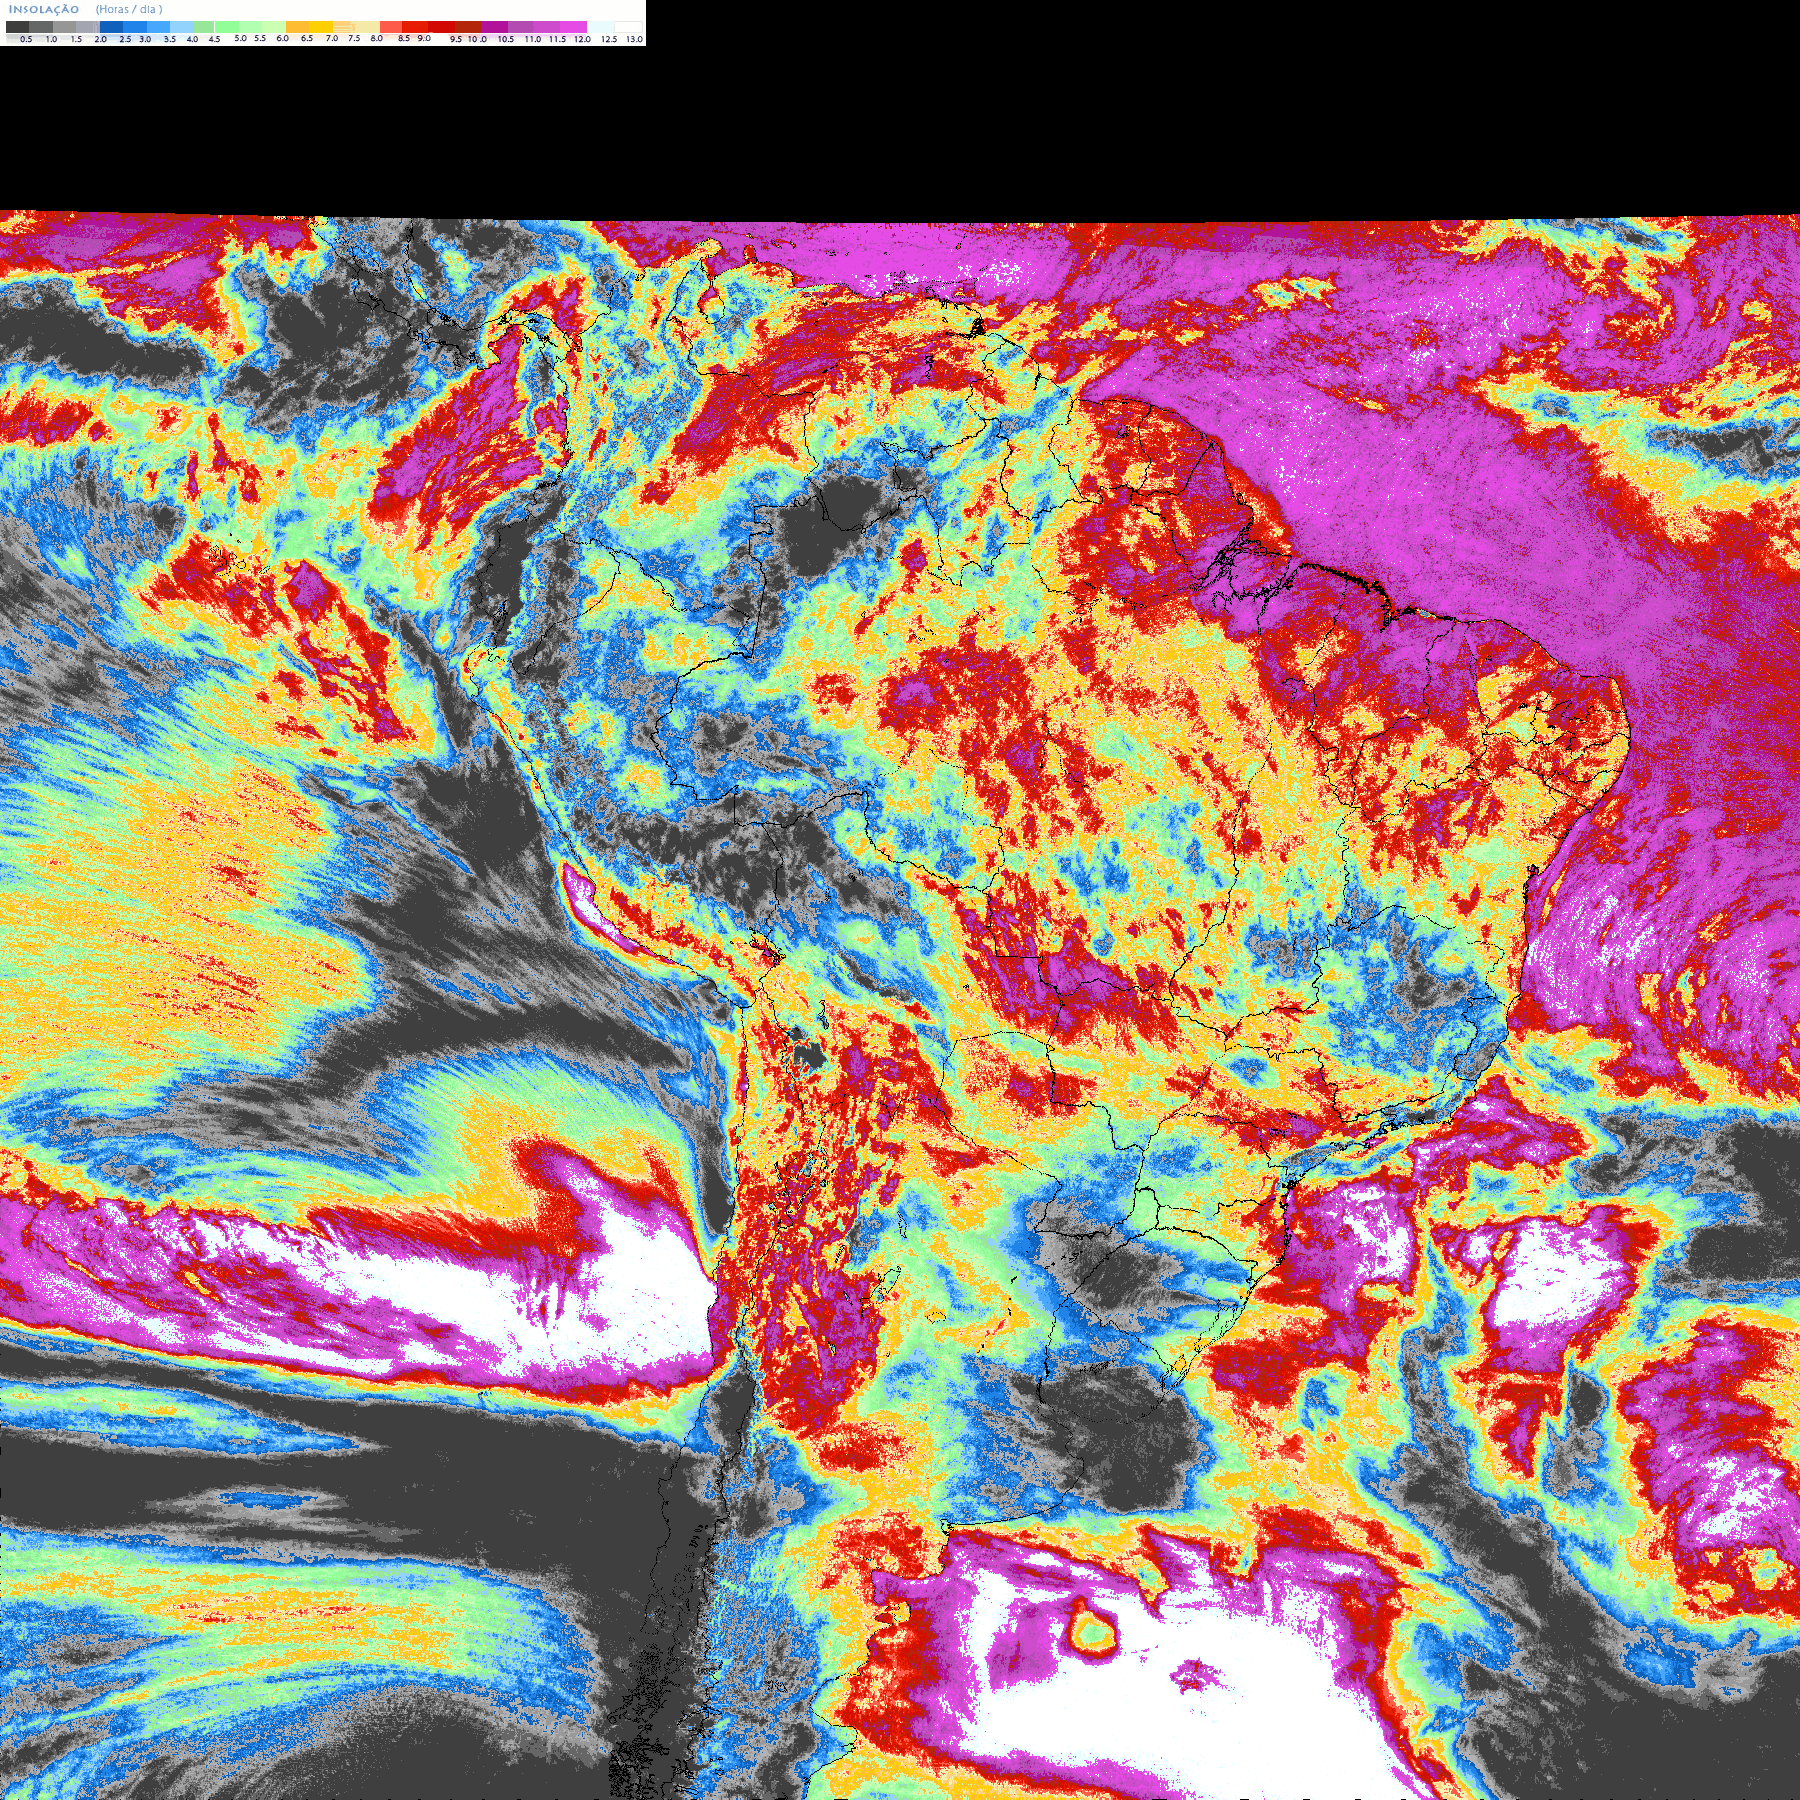Screen dimensions: 1800x1800
Task: Select the orange 6.5 legend swatch
Action: [297, 27]
